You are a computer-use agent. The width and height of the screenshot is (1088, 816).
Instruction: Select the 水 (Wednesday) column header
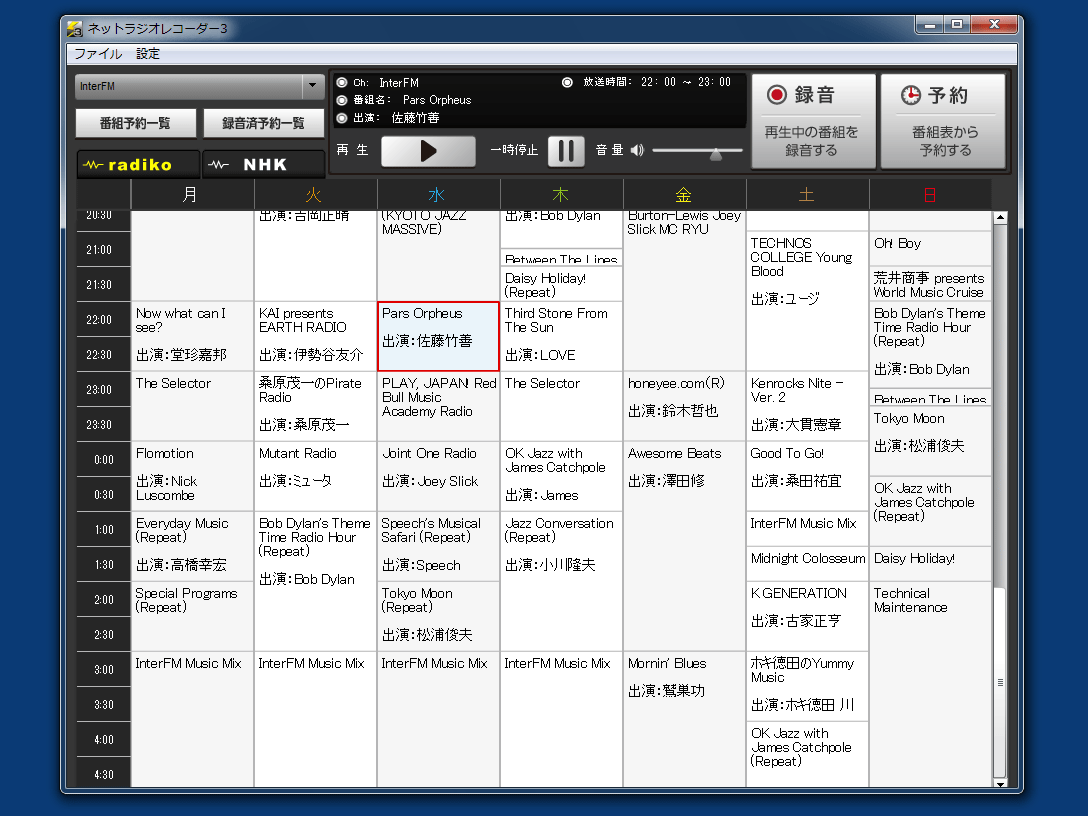point(439,194)
